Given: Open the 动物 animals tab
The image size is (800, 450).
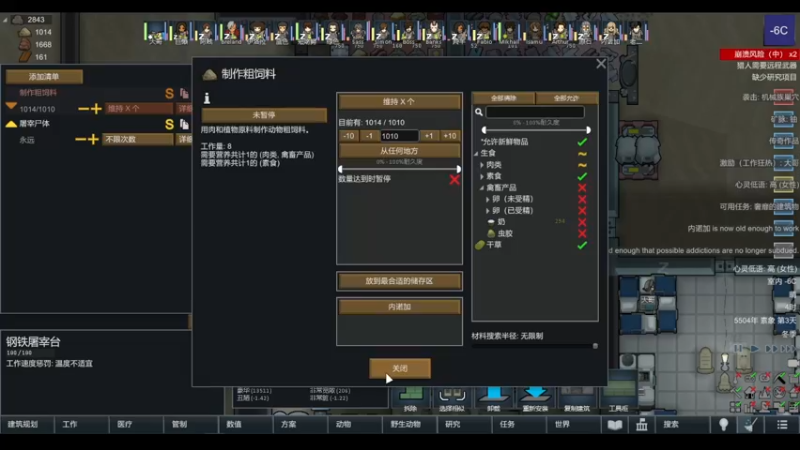Looking at the screenshot, I should tap(355, 424).
